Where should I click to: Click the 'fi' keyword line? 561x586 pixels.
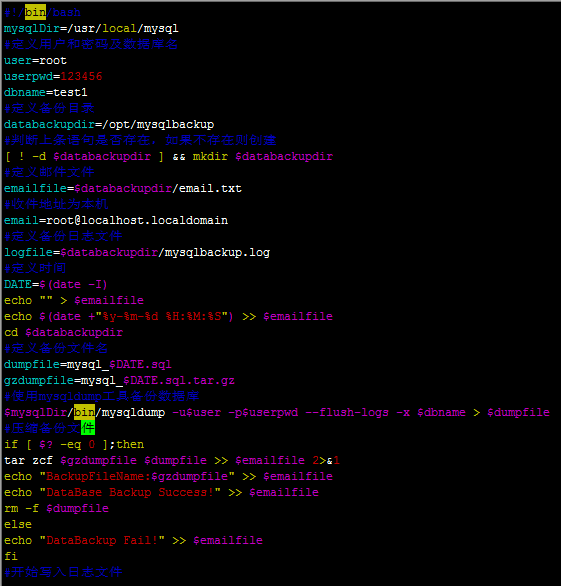pos(11,556)
